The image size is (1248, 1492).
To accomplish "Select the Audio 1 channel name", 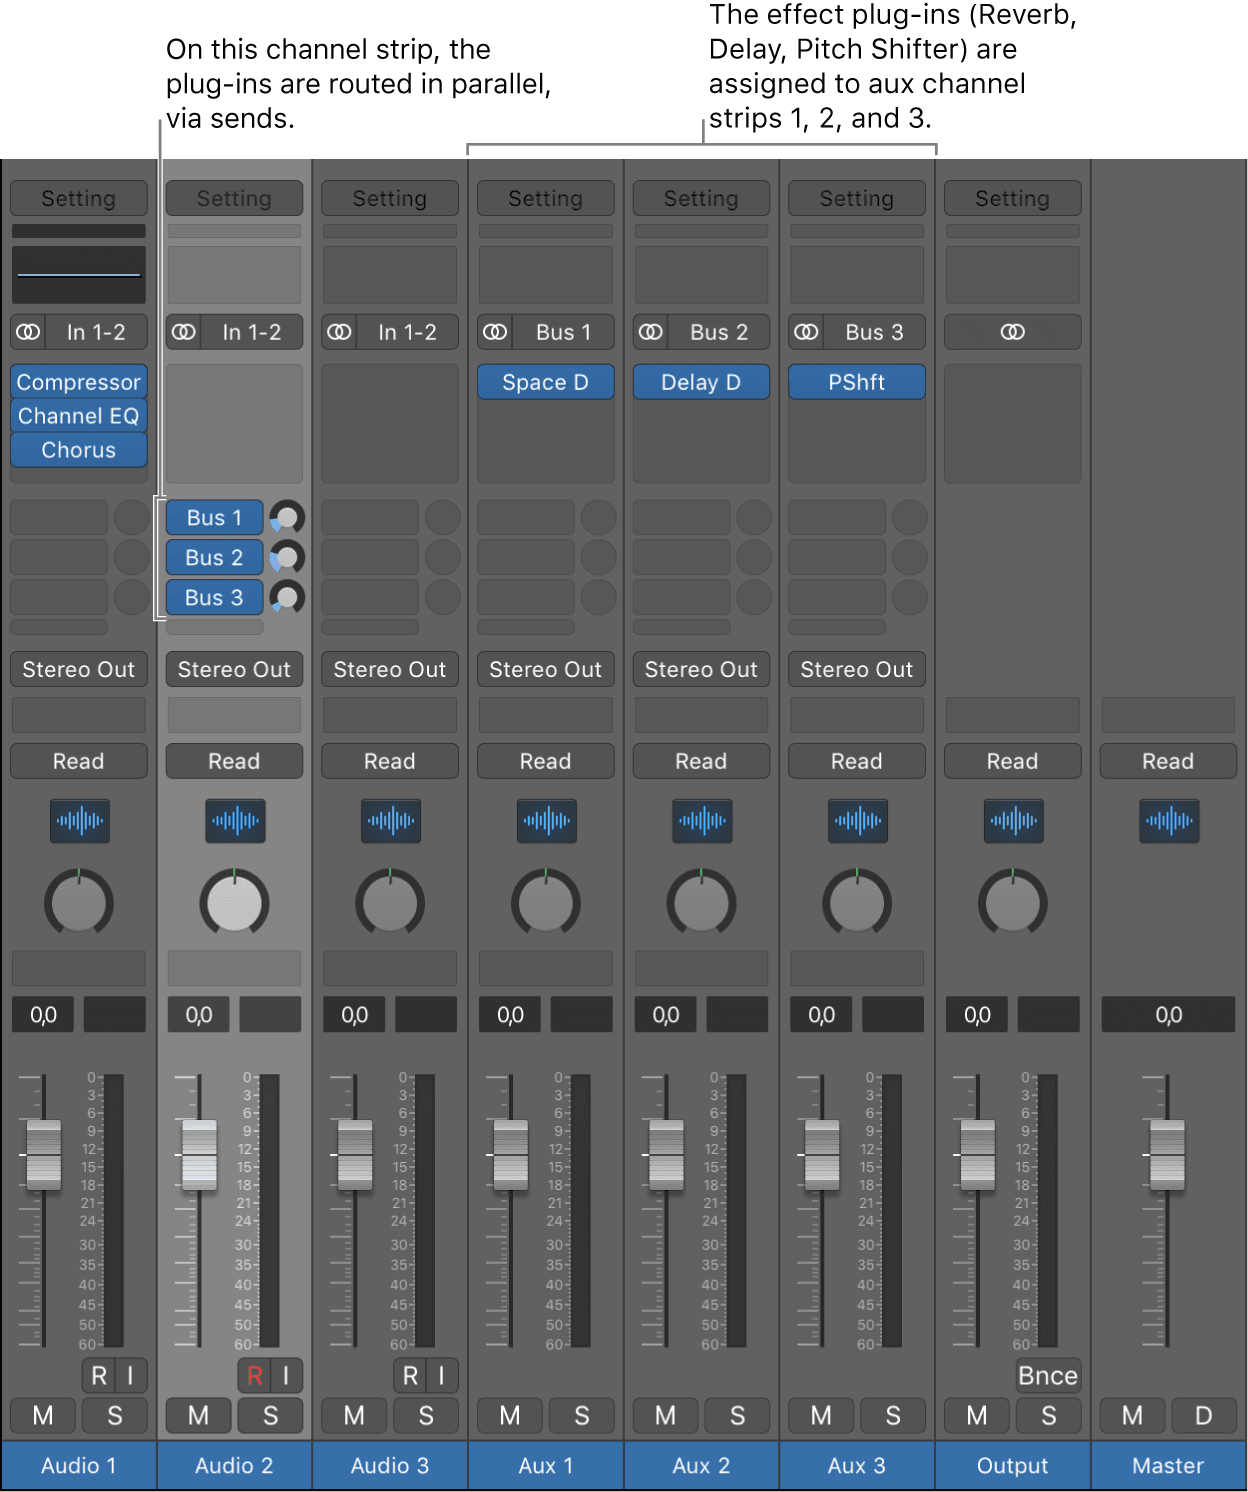I will [79, 1466].
